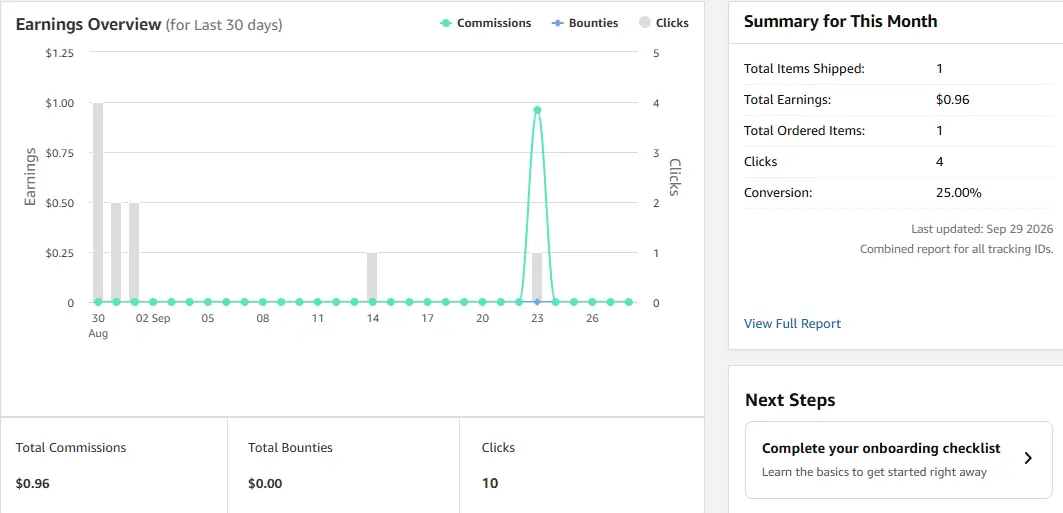
Task: Click the $1.25 earnings axis label
Action: pos(60,53)
